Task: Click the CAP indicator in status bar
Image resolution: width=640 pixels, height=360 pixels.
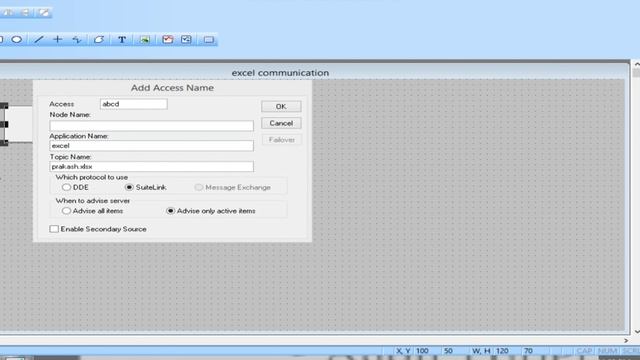Action: [x=584, y=351]
